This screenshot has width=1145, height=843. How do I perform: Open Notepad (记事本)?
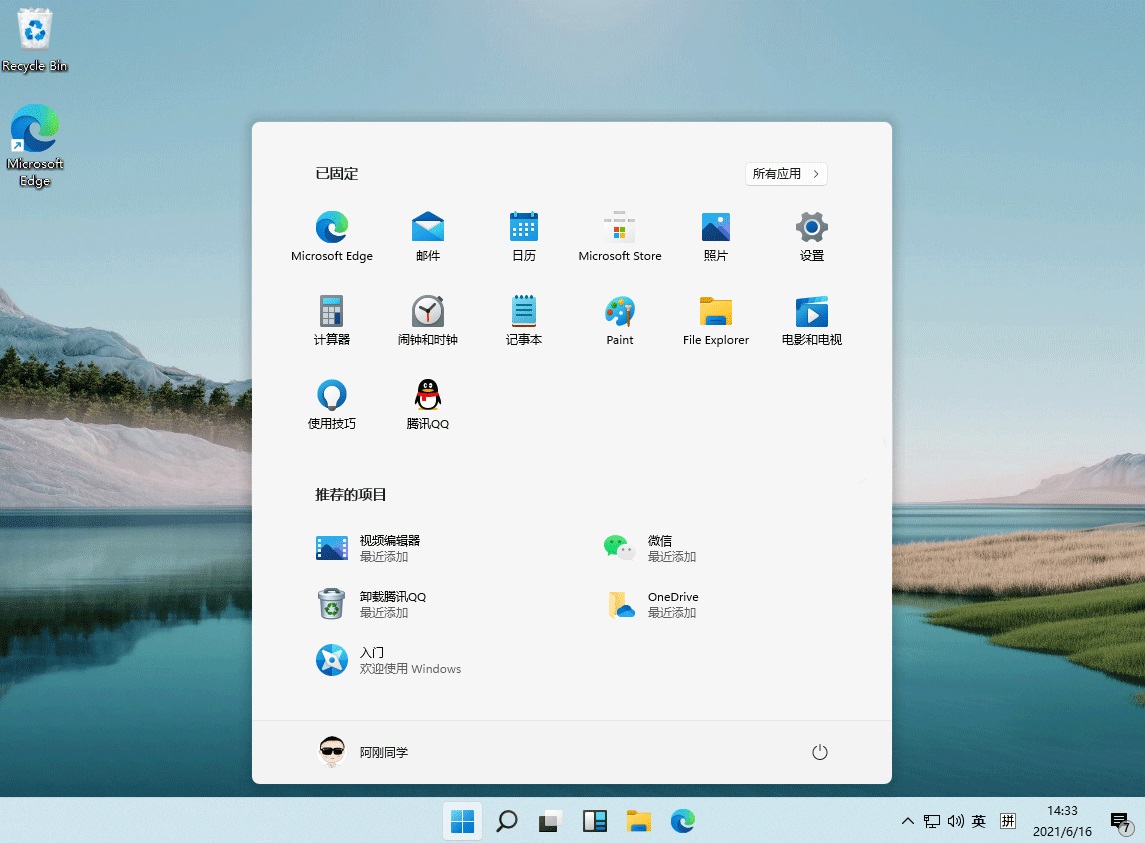coord(523,320)
